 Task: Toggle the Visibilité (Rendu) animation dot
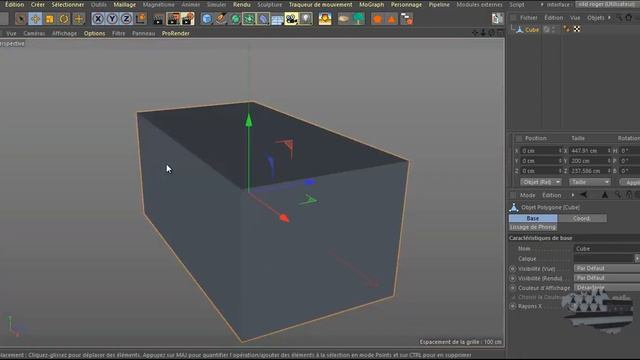513,278
